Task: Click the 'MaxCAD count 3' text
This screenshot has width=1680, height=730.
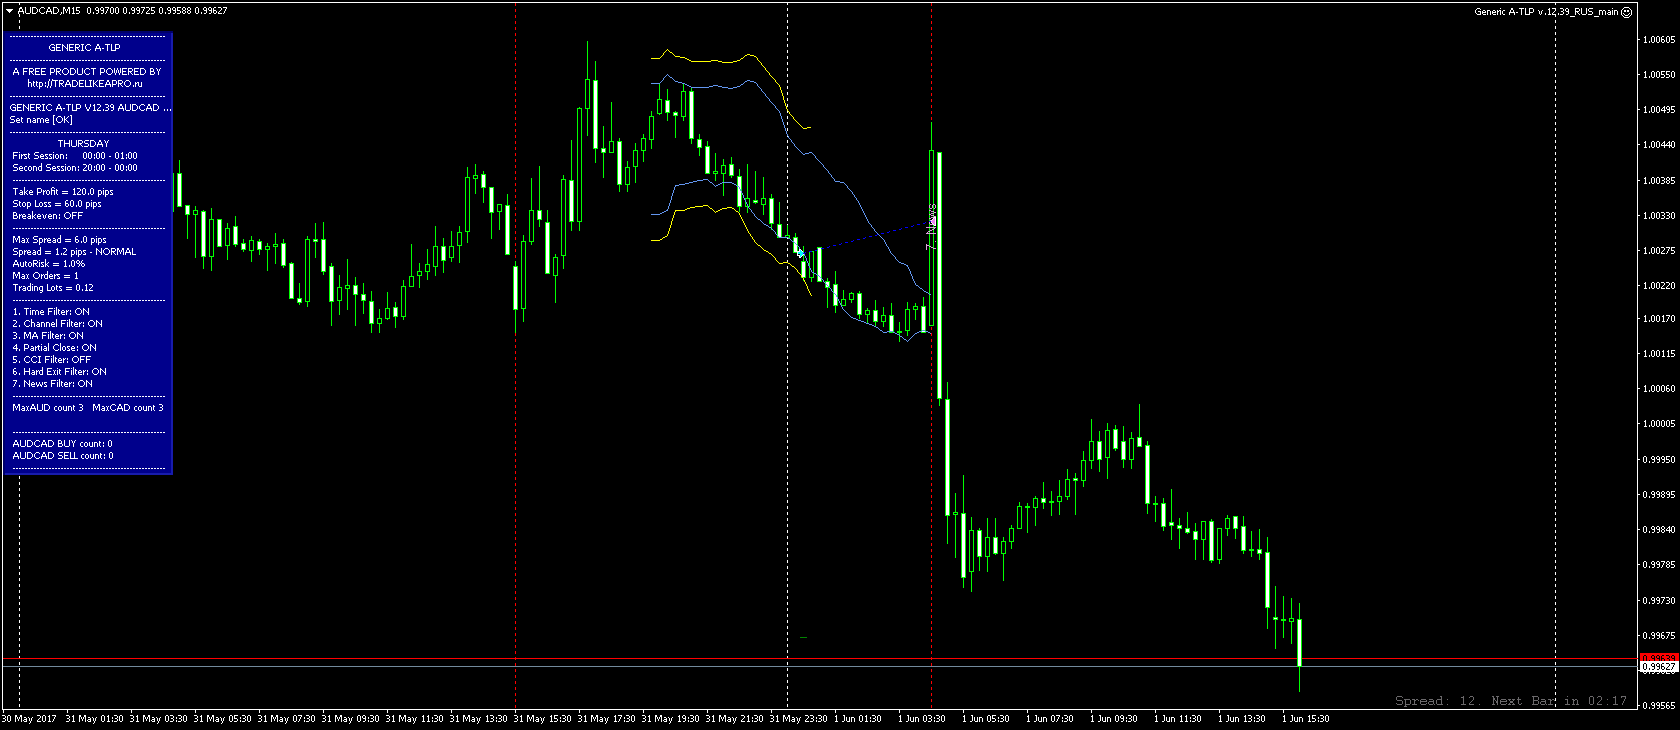Action: coord(128,408)
